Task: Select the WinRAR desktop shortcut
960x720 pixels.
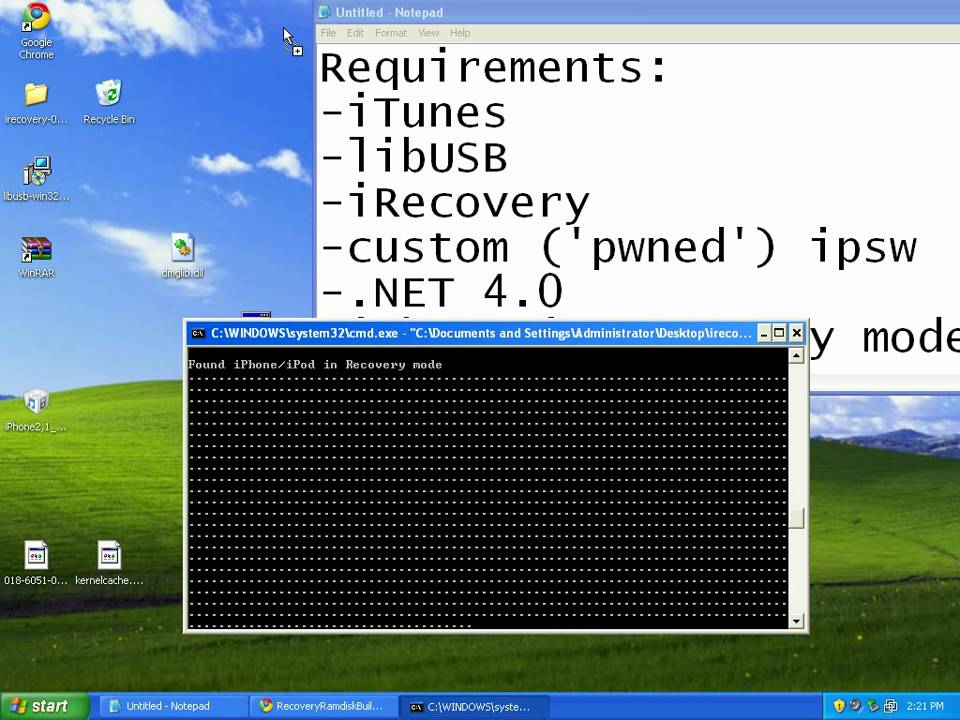Action: pos(36,257)
